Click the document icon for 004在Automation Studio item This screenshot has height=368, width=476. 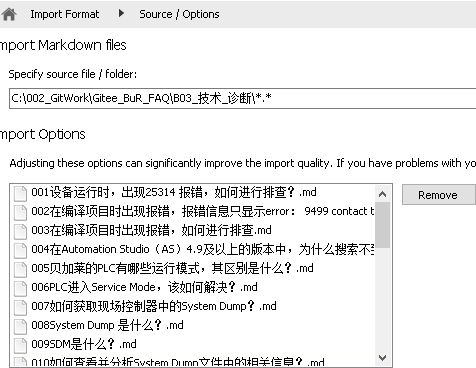click(x=20, y=250)
